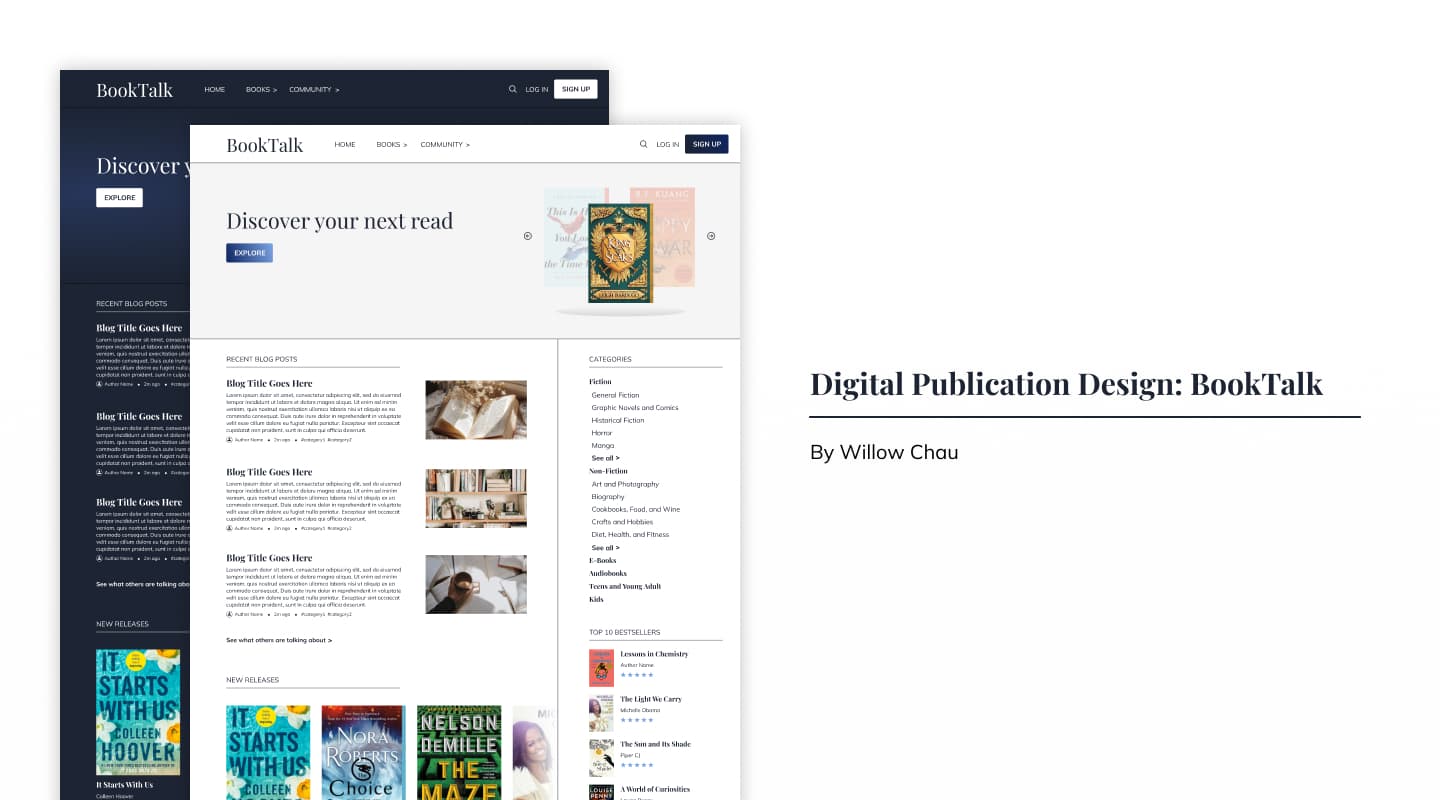Select Graphic Novels and Comics category

(635, 408)
